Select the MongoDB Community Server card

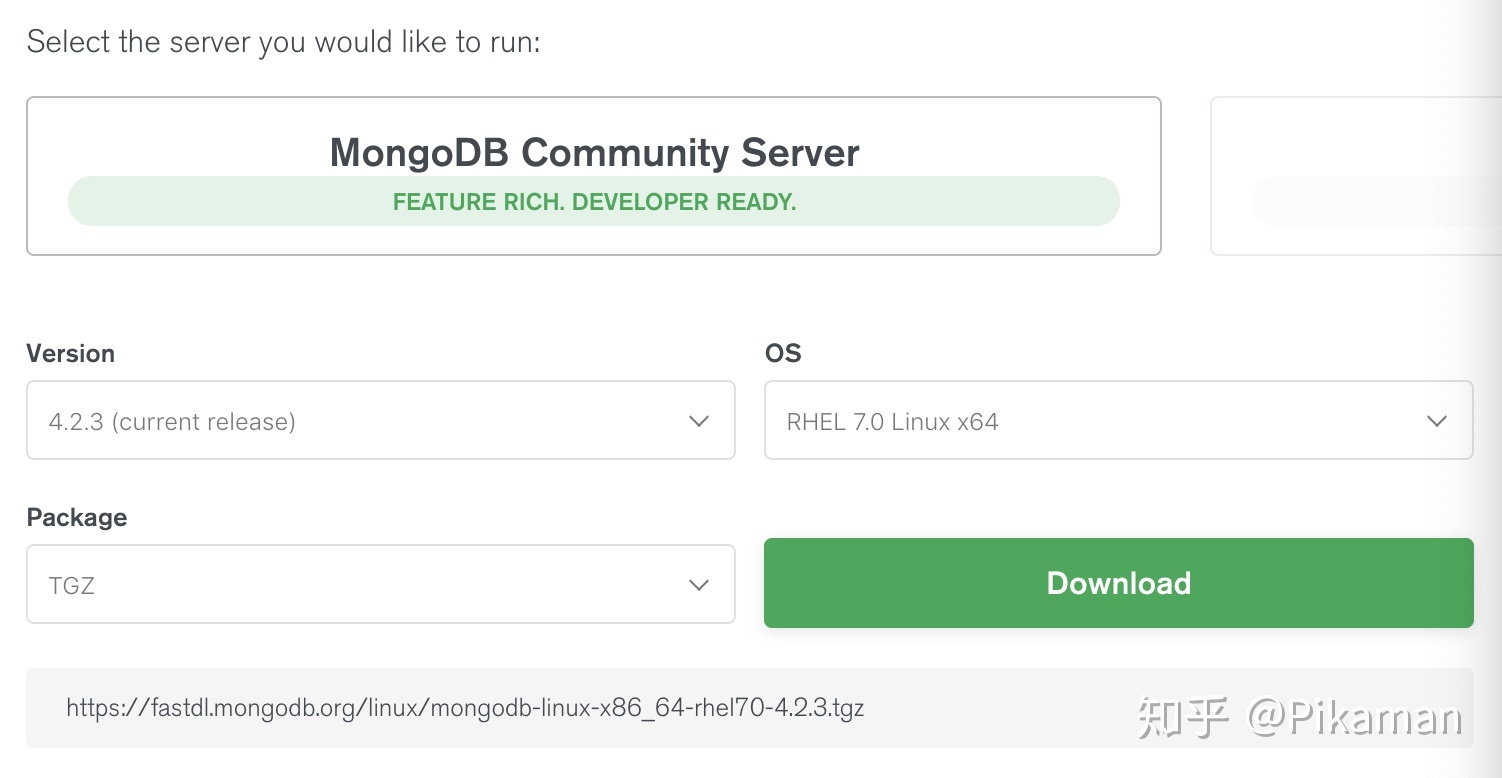tap(594, 175)
